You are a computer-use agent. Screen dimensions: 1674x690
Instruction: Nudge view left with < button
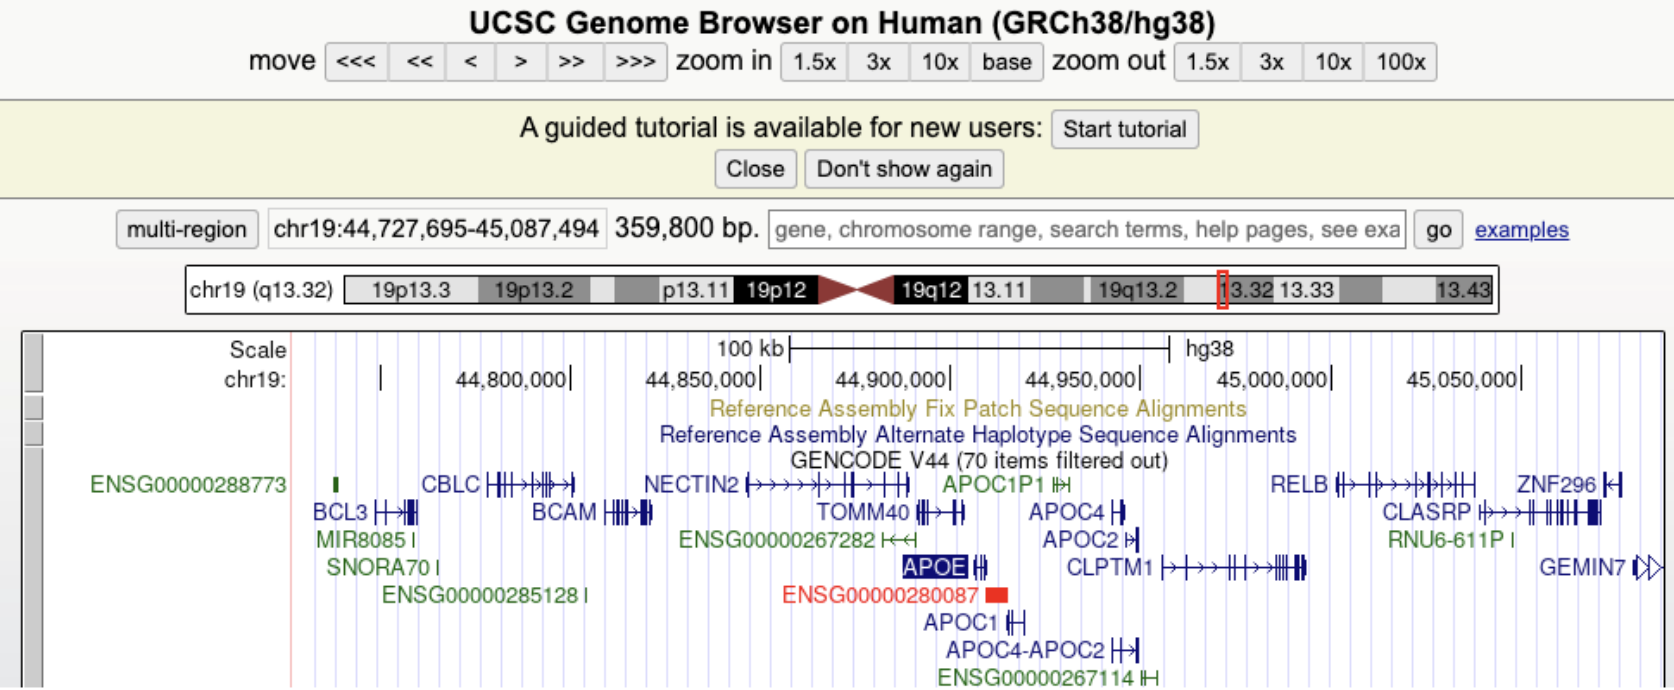tap(471, 62)
